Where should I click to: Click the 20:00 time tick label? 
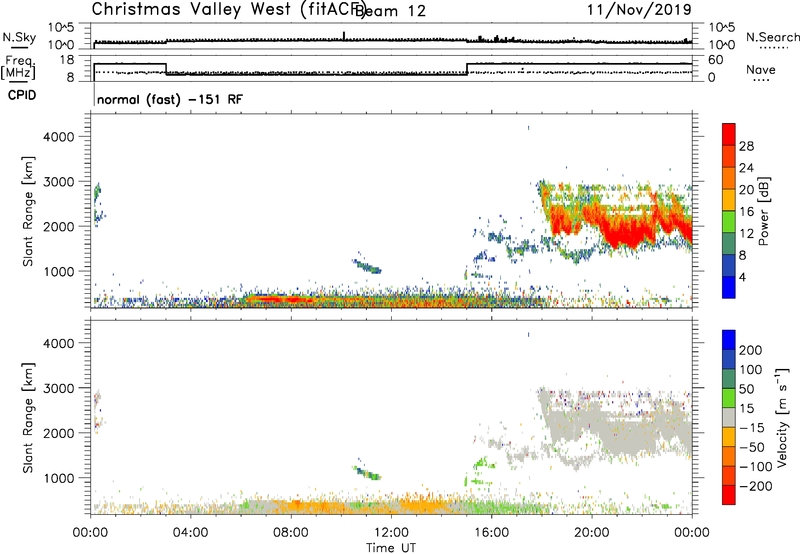point(591,533)
